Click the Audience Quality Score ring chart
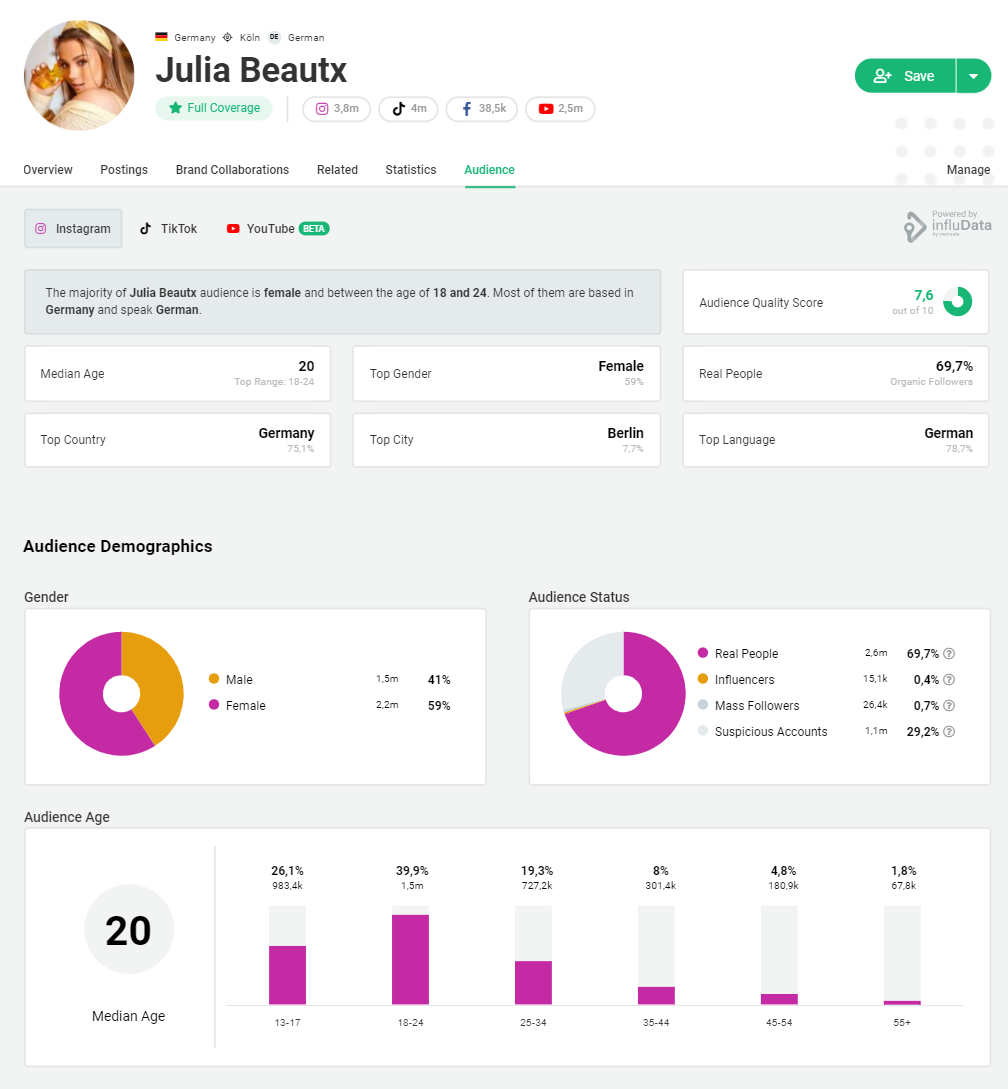The height and width of the screenshot is (1089, 1008). (x=957, y=301)
